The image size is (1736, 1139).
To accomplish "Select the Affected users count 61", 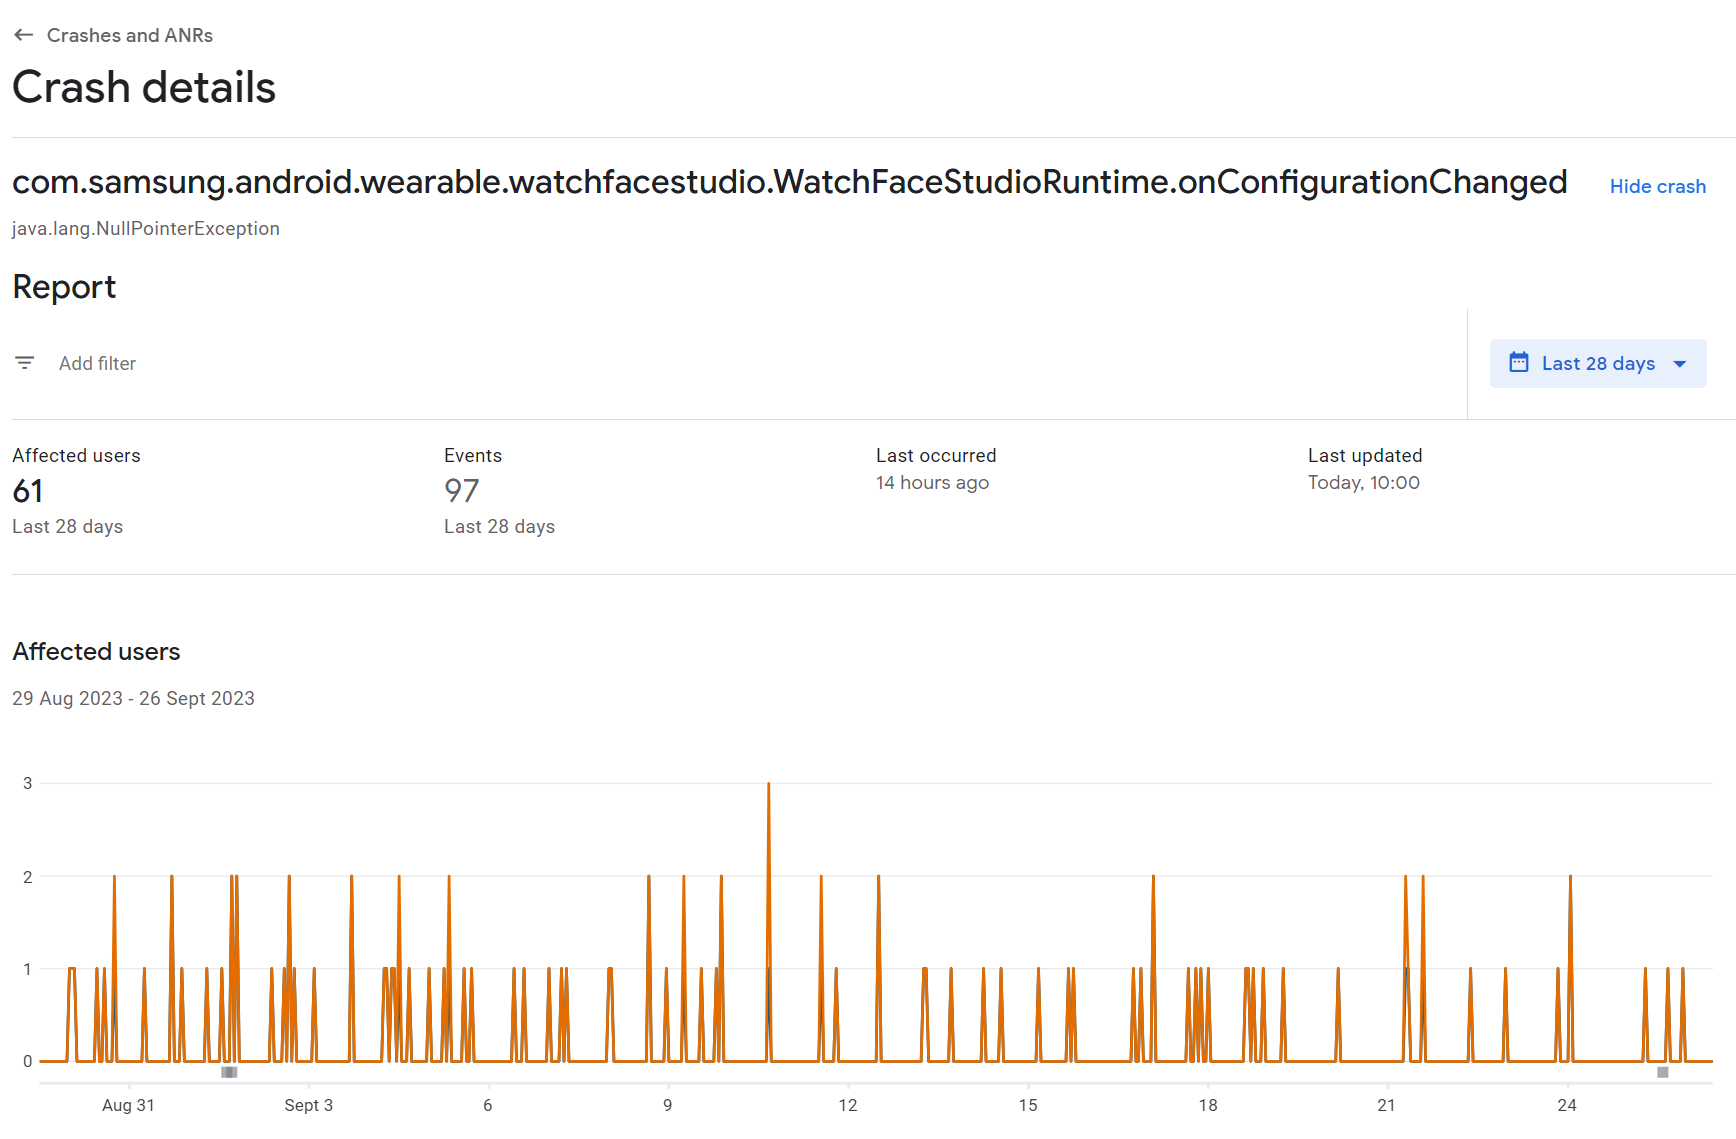I will (28, 491).
